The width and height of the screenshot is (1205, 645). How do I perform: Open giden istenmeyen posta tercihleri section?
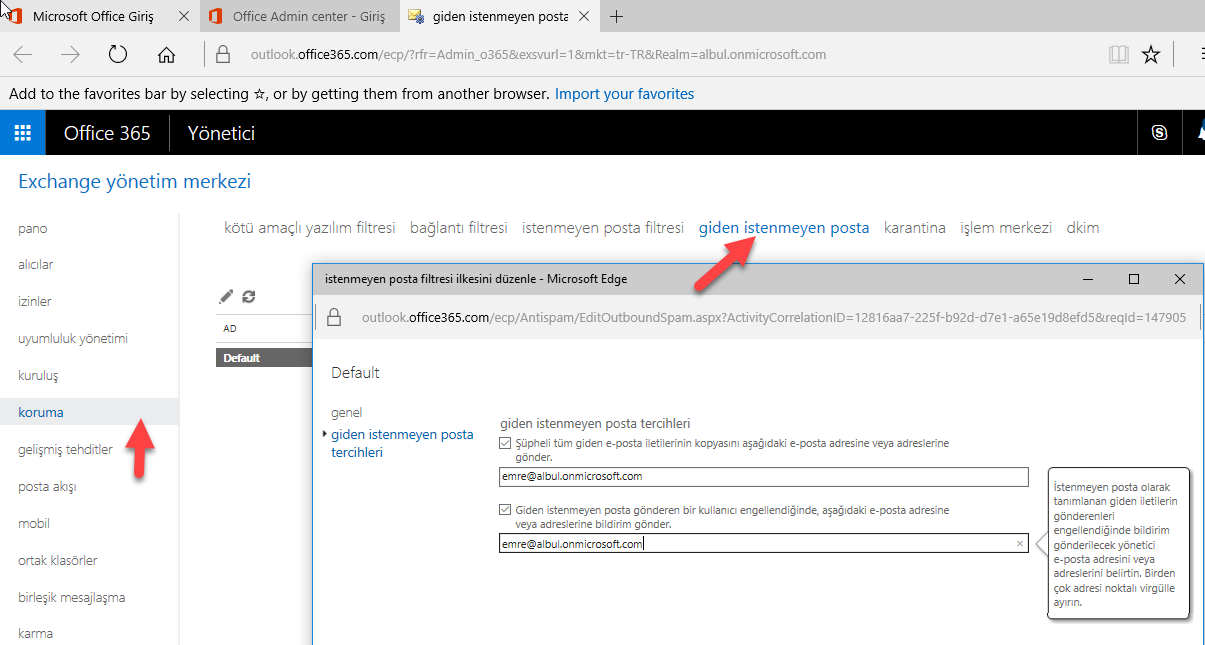point(402,443)
